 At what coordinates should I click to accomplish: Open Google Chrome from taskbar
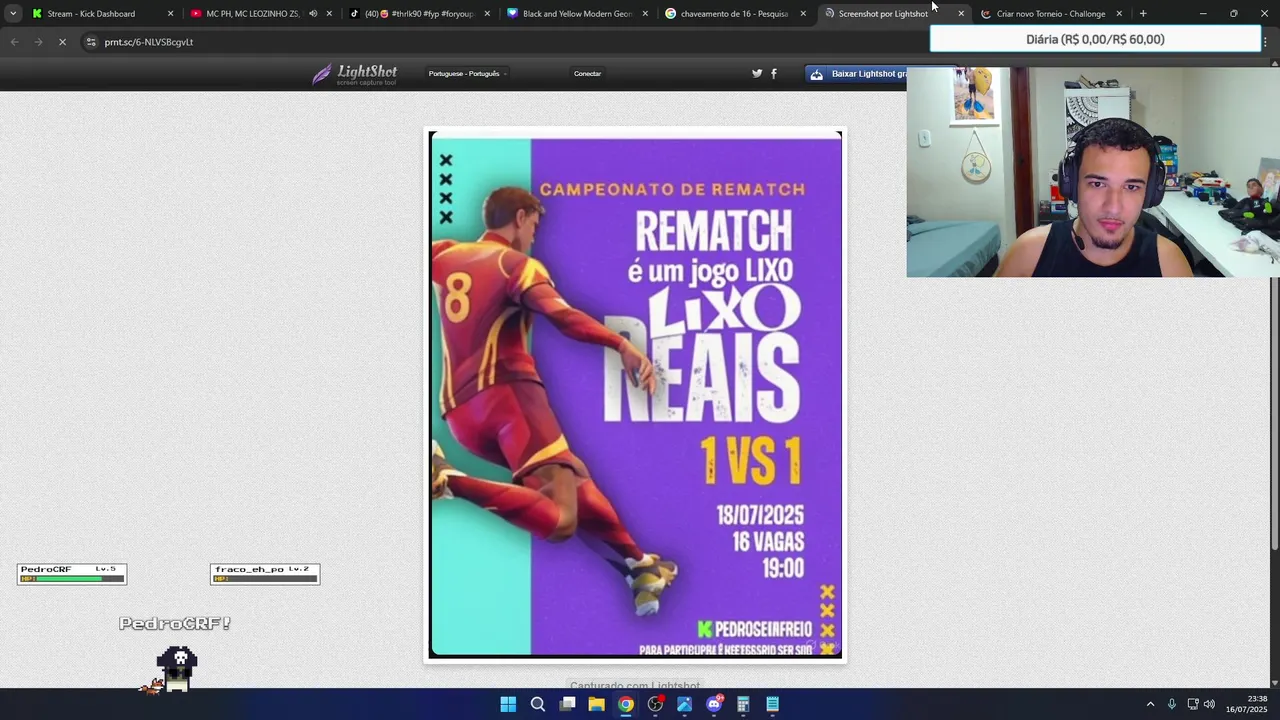click(626, 704)
